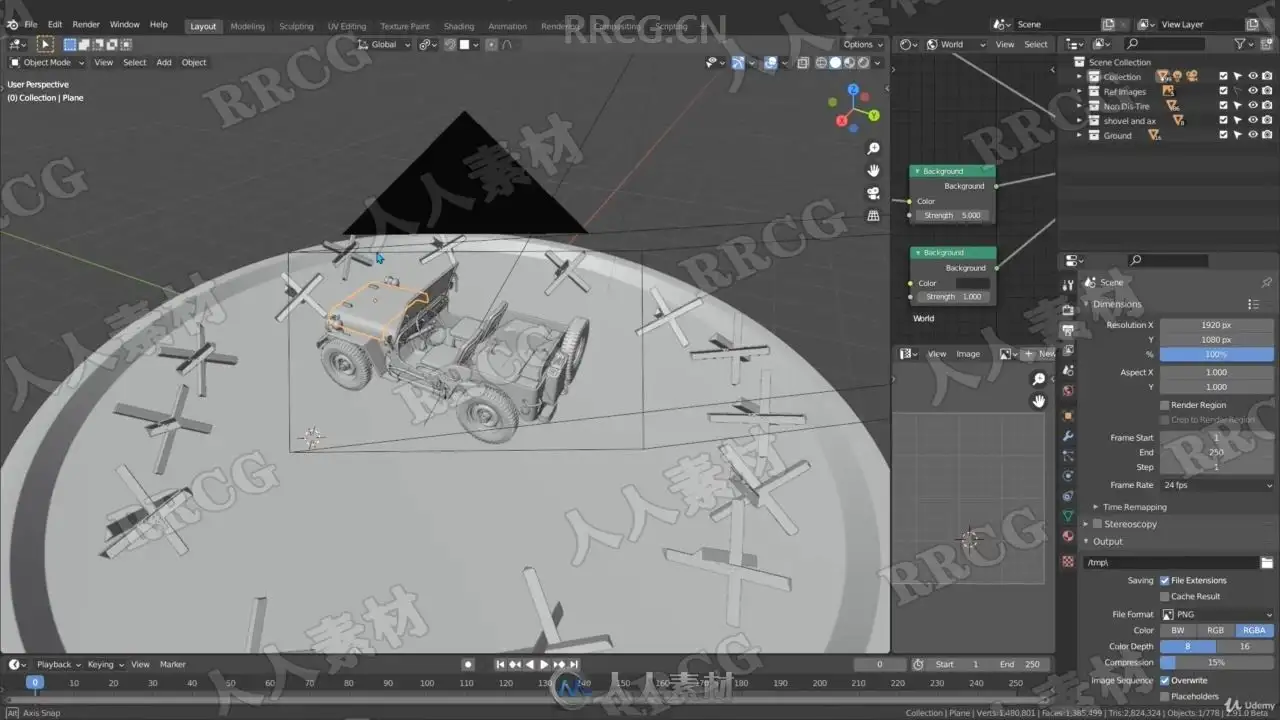
Task: Click the play animation button in timeline
Action: pyautogui.click(x=544, y=664)
